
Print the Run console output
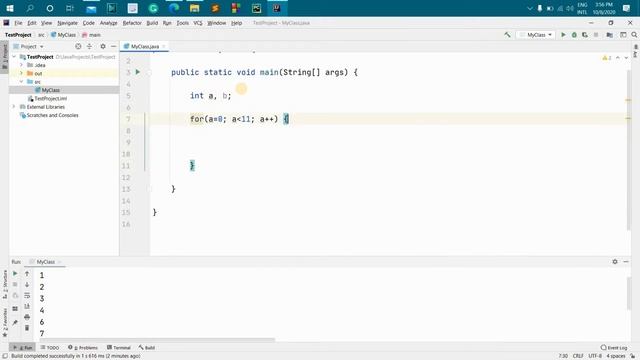pos(27,317)
